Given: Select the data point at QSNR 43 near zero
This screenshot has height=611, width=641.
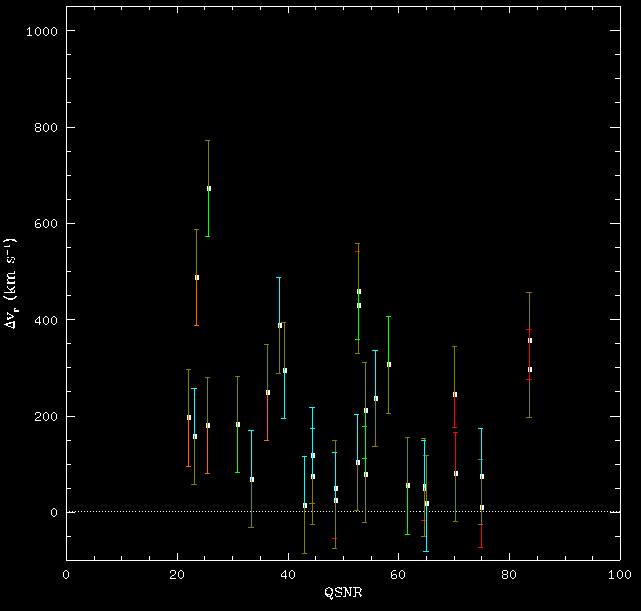Looking at the screenshot, I should tap(305, 506).
